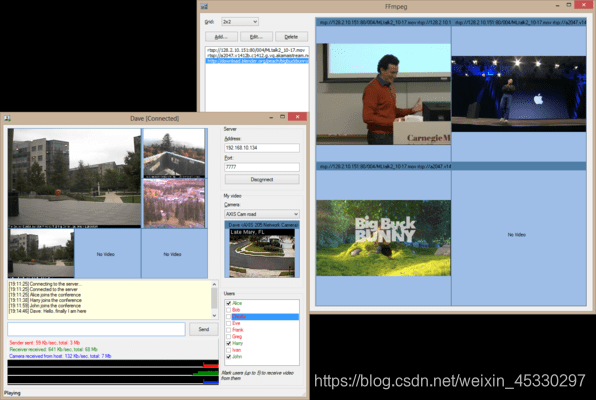Image resolution: width=596 pixels, height=400 pixels.
Task: Open the Camera AXIS Cam road dropdown
Action: pyautogui.click(x=262, y=214)
